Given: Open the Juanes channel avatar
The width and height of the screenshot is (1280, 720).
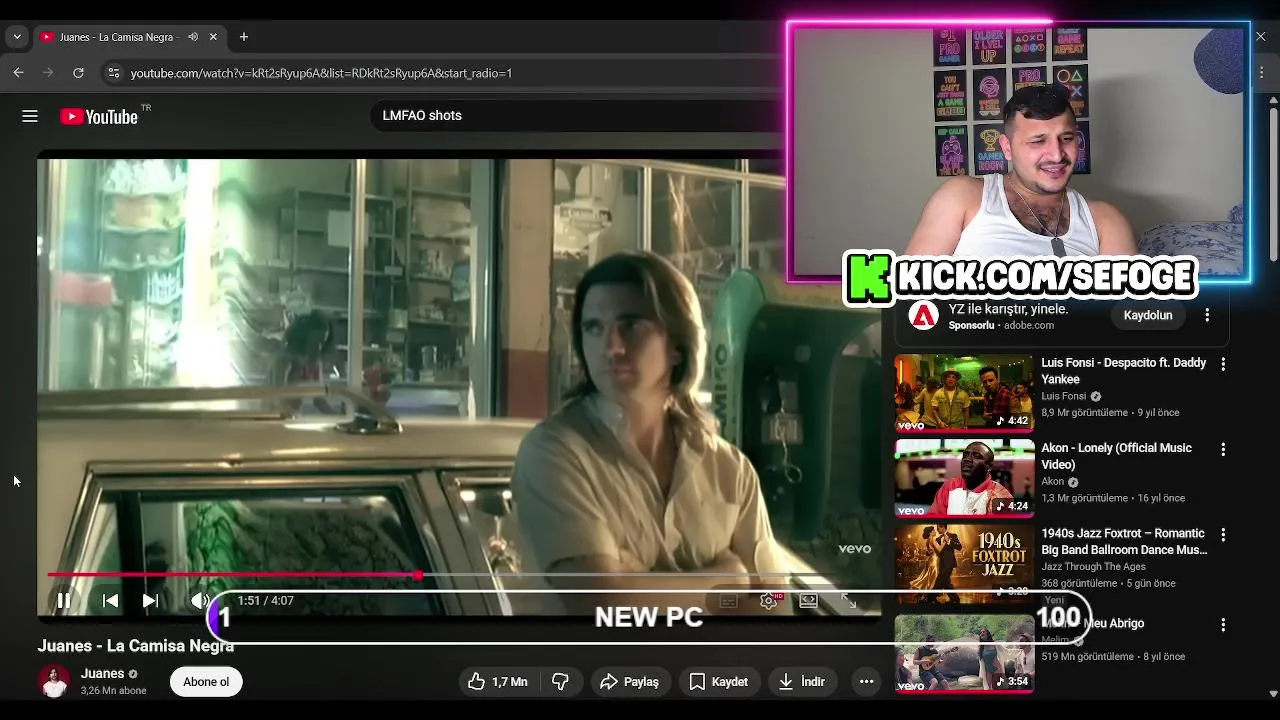Looking at the screenshot, I should pyautogui.click(x=54, y=681).
